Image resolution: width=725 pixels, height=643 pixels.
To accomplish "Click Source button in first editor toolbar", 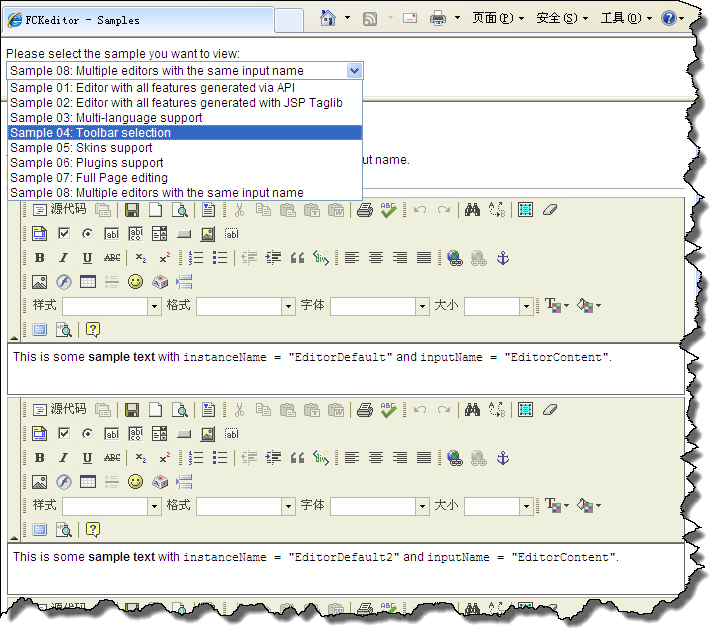I will [59, 210].
